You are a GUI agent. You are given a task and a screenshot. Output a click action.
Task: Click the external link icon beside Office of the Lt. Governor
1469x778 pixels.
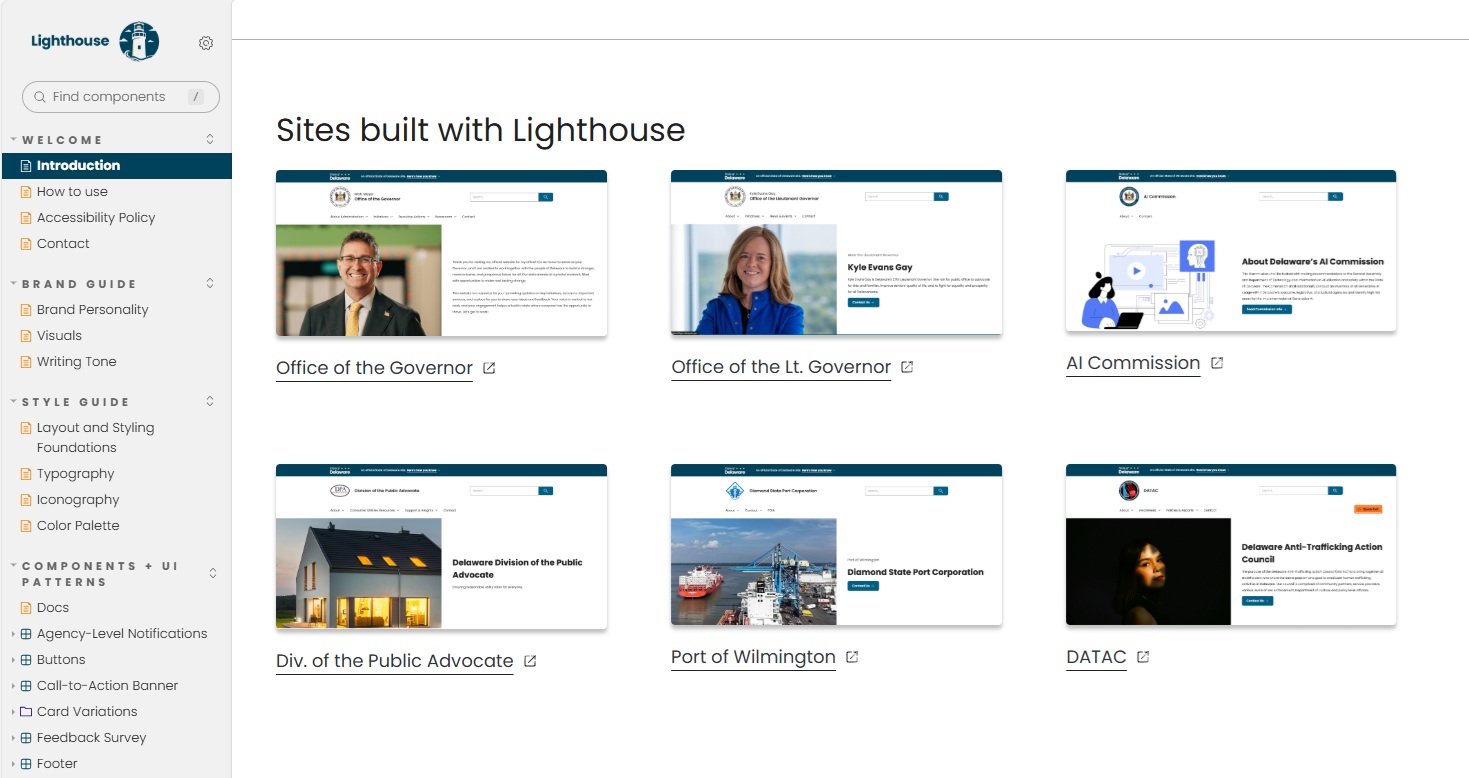pos(907,367)
